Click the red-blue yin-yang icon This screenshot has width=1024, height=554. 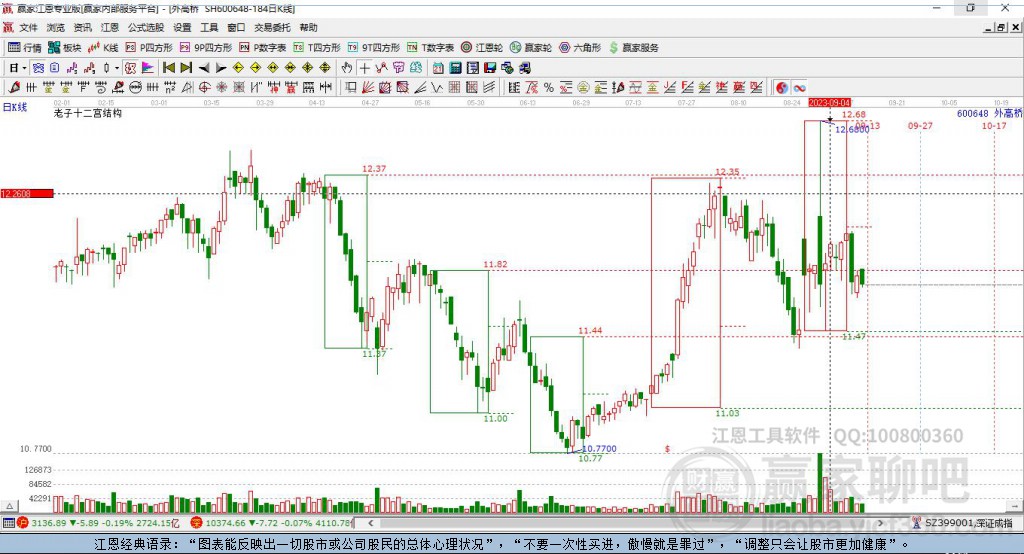point(782,88)
